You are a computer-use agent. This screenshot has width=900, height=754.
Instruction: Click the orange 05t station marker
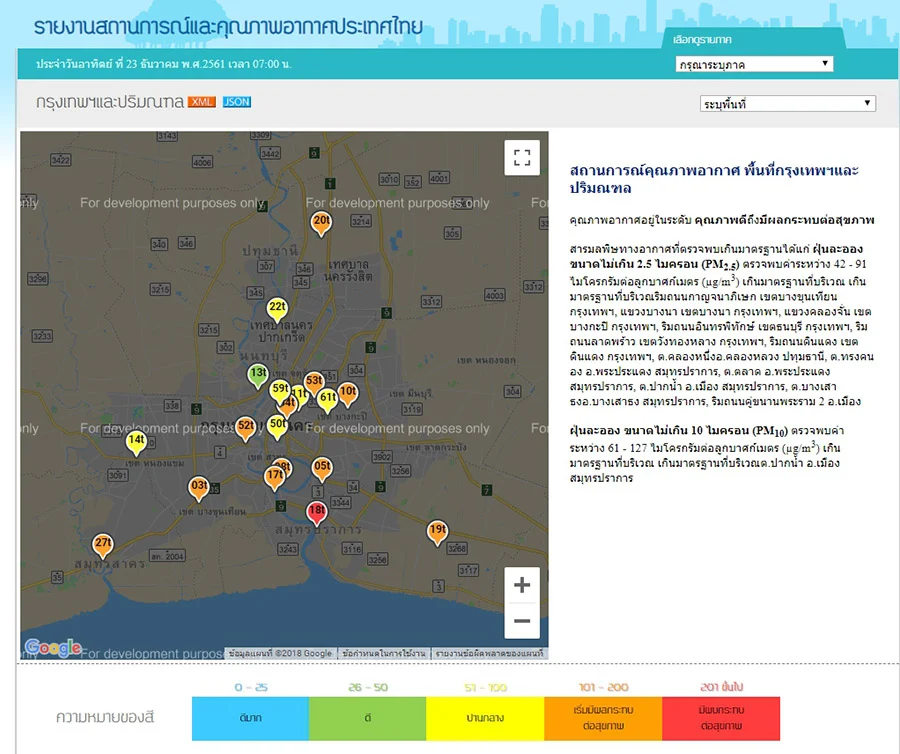322,469
